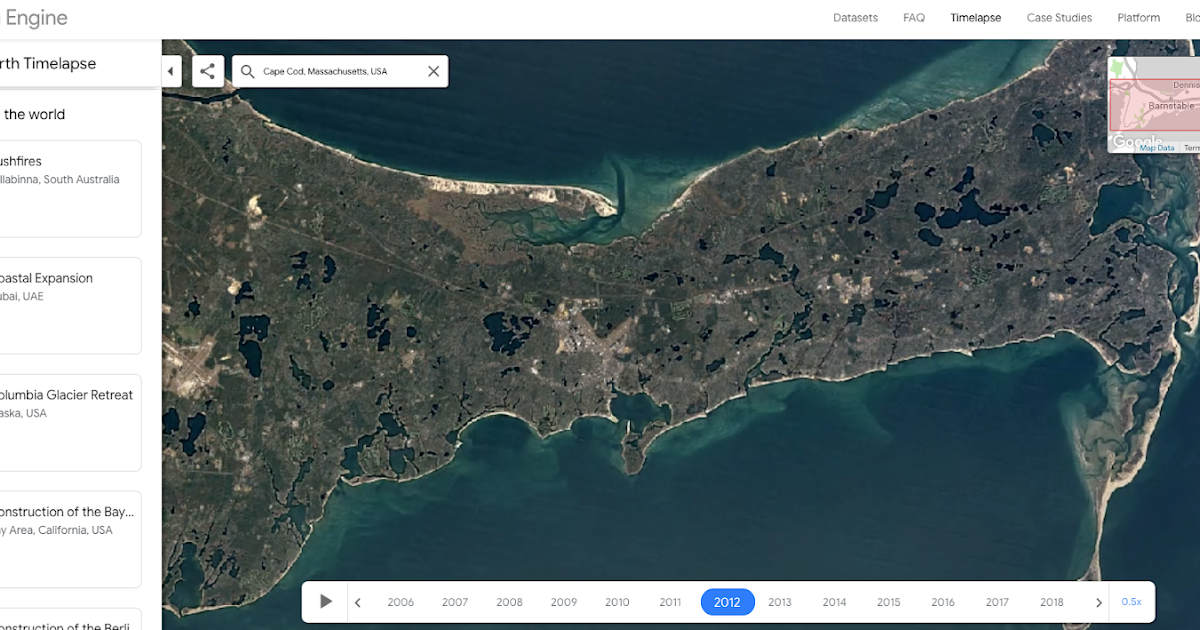Open the FAQ page
The image size is (1200, 630).
pos(913,17)
